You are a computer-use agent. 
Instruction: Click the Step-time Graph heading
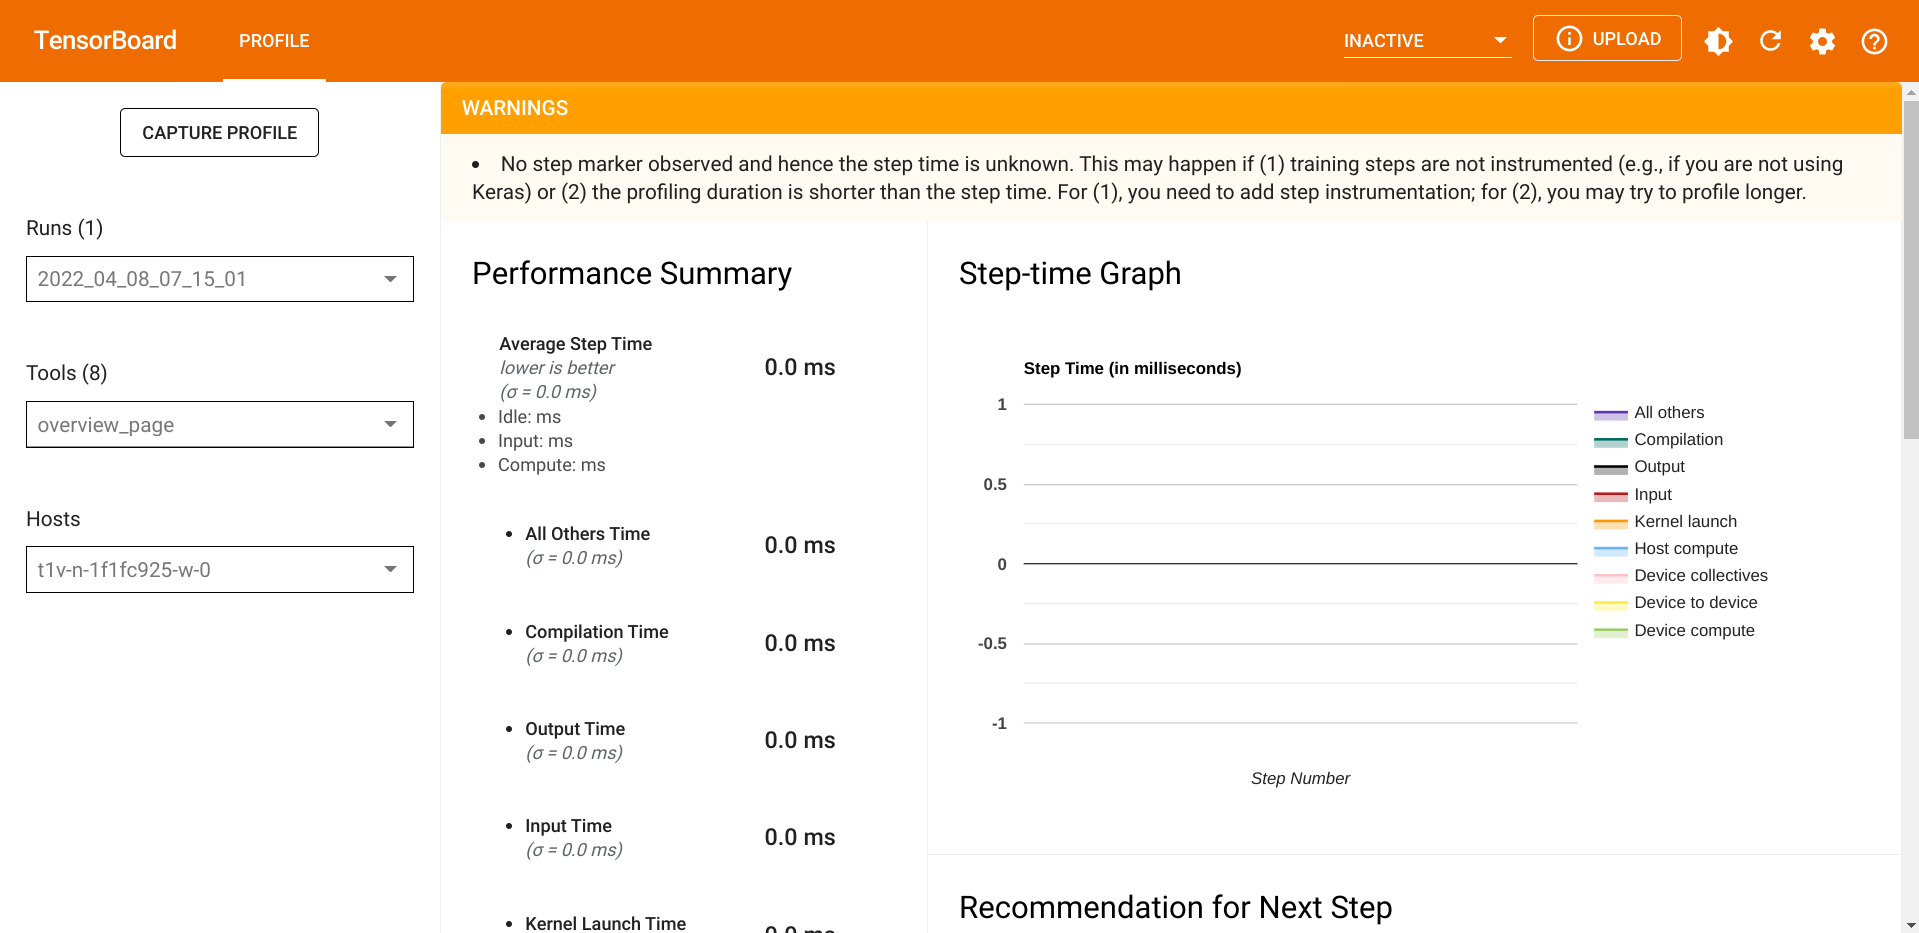[1070, 274]
